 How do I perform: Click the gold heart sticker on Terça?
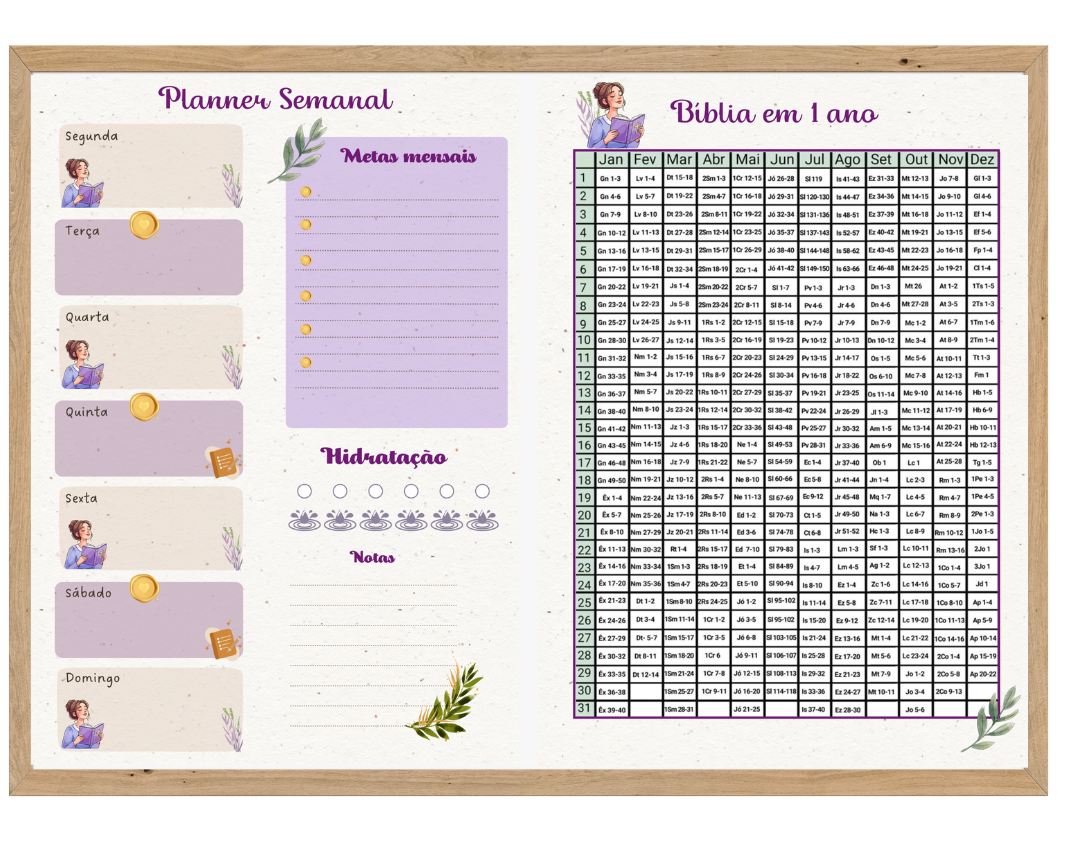(x=144, y=225)
